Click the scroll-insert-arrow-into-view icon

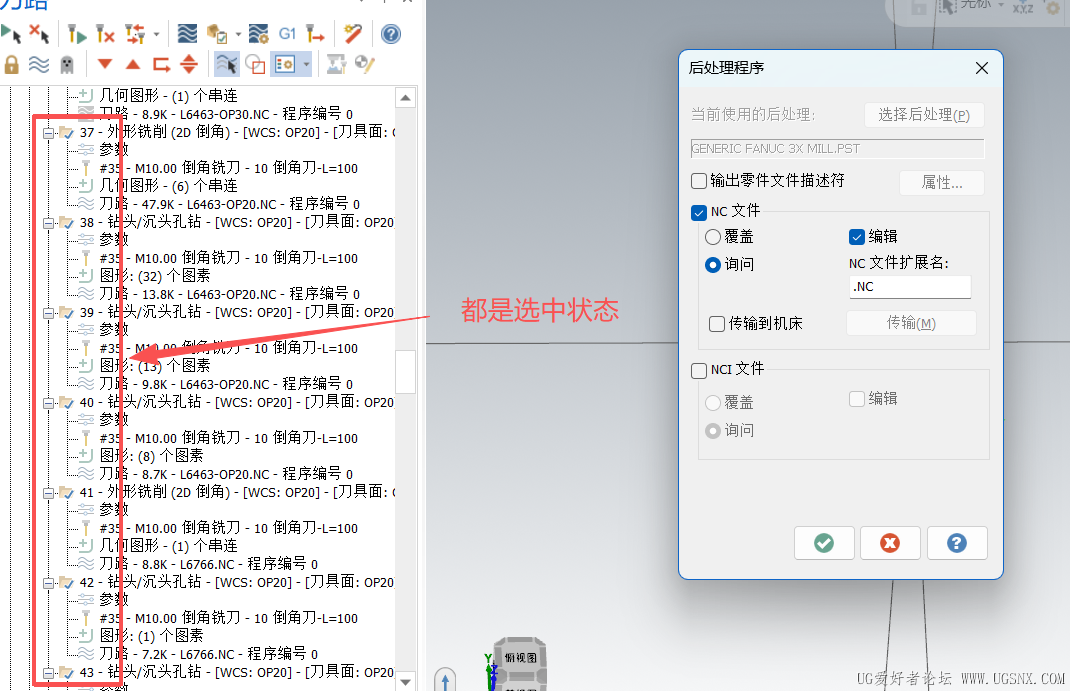[x=189, y=65]
